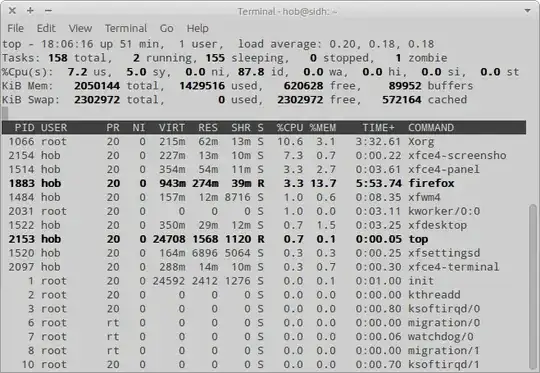Viewport: 540px width, 373px height.
Task: Click the PID 1066 cell
Action: pos(21,142)
